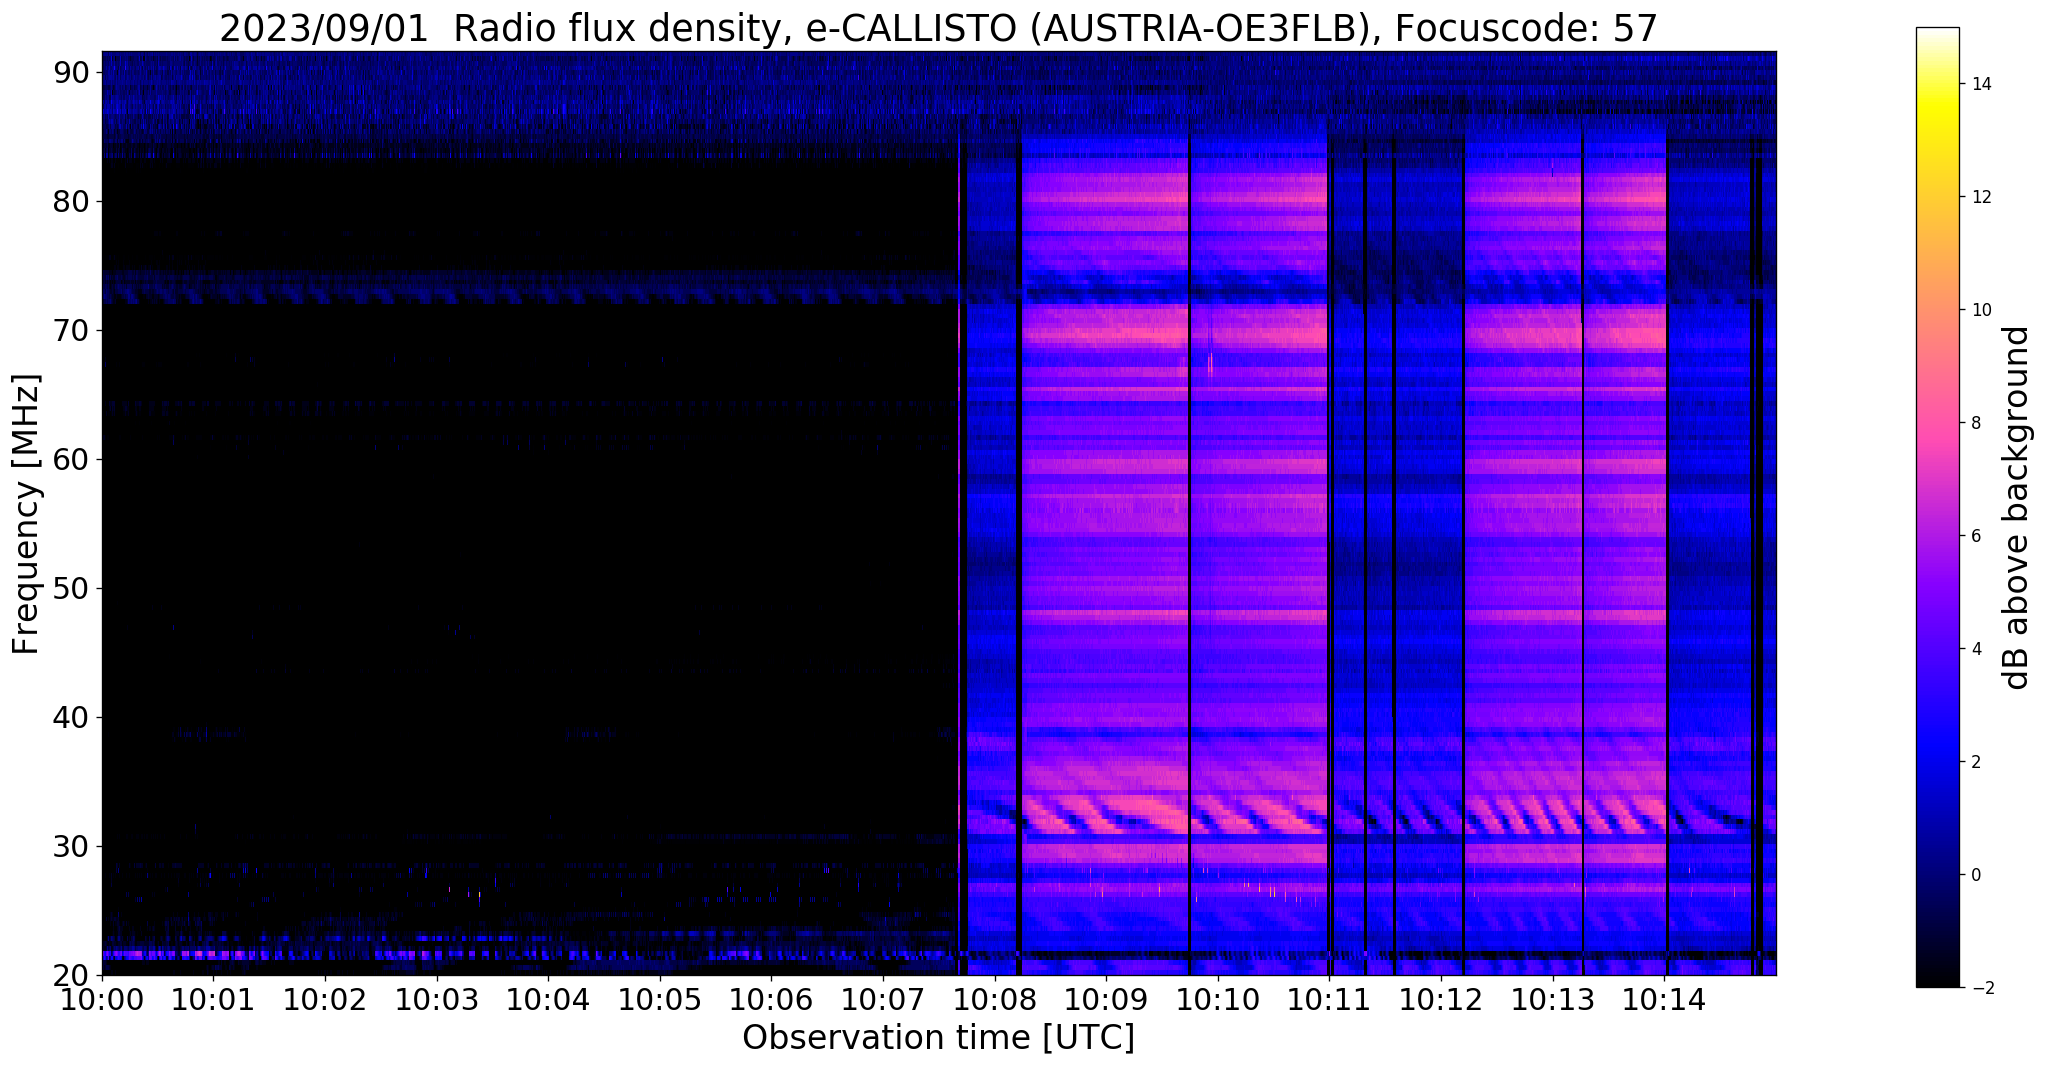Click the x-axis tick label '10:00'
Screen dimensions: 2047x1067
(x=101, y=999)
